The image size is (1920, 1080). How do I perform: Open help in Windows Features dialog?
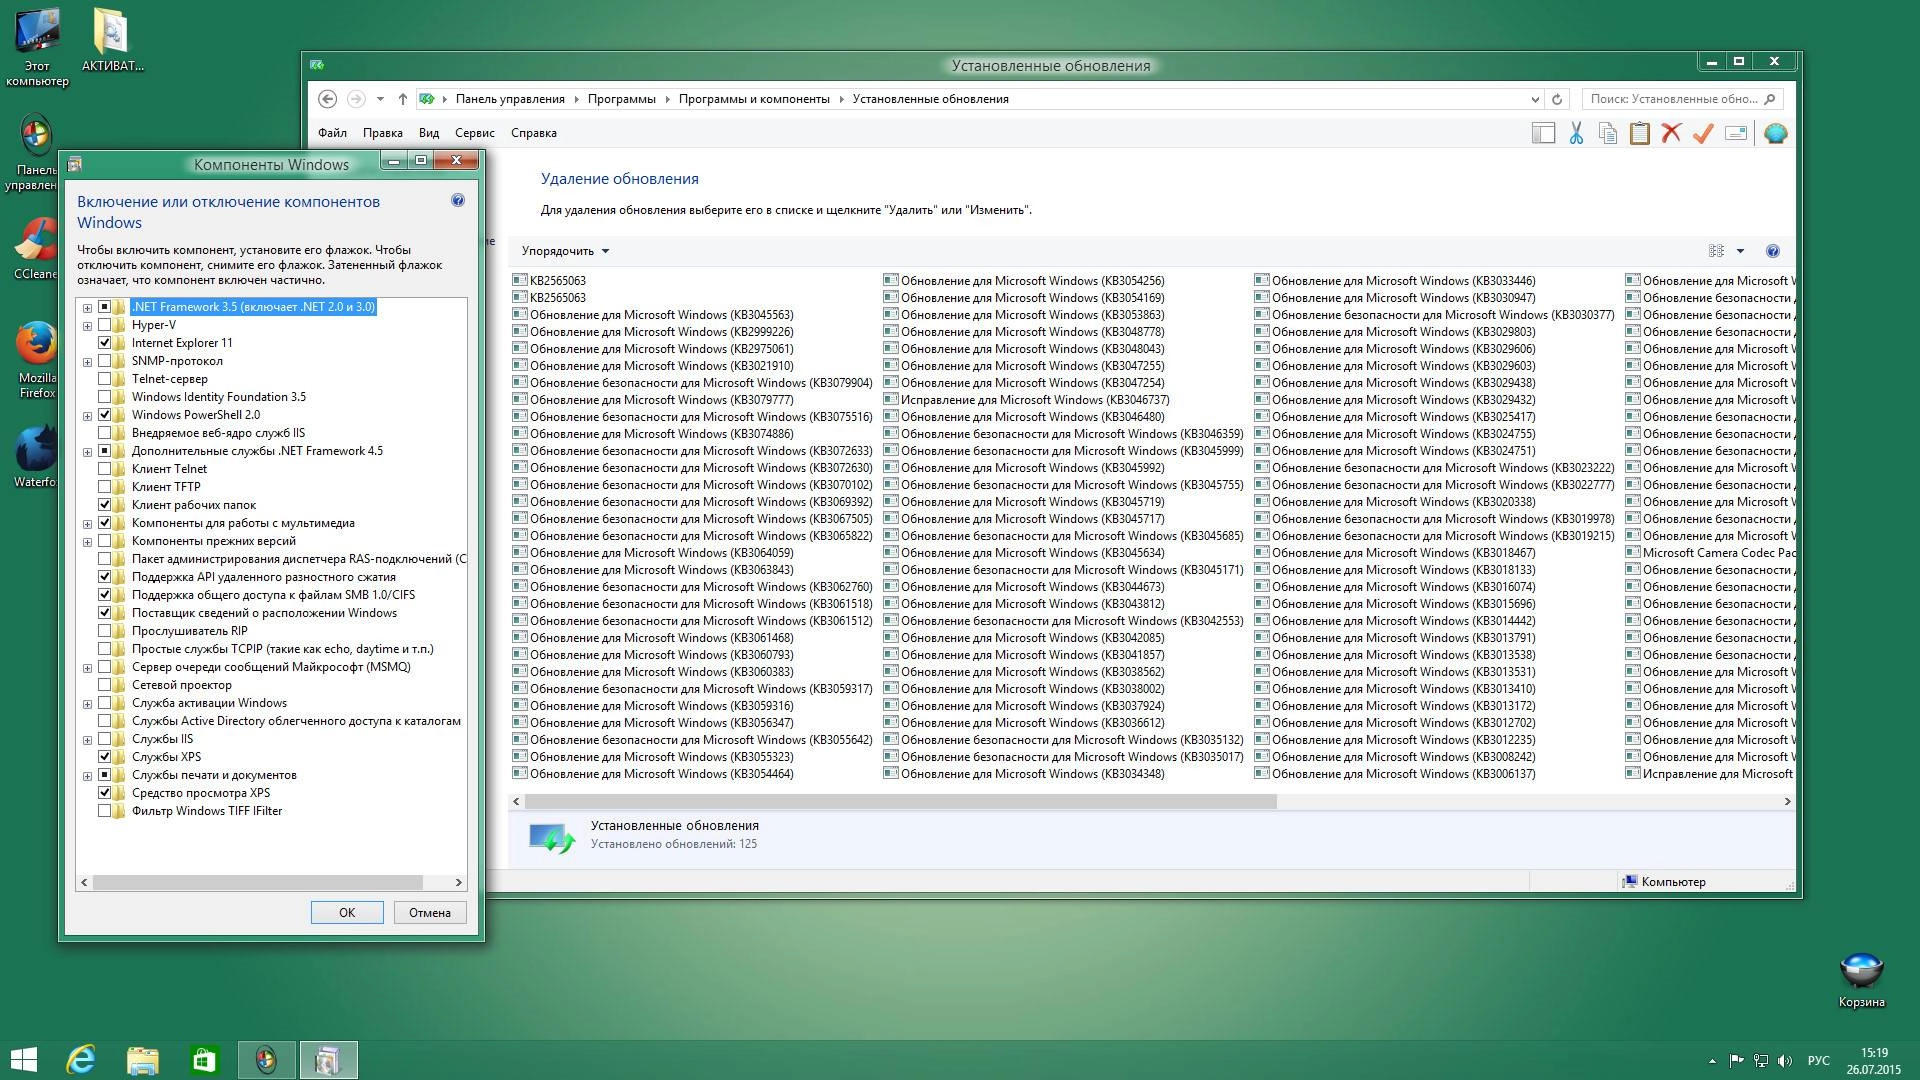tap(458, 200)
